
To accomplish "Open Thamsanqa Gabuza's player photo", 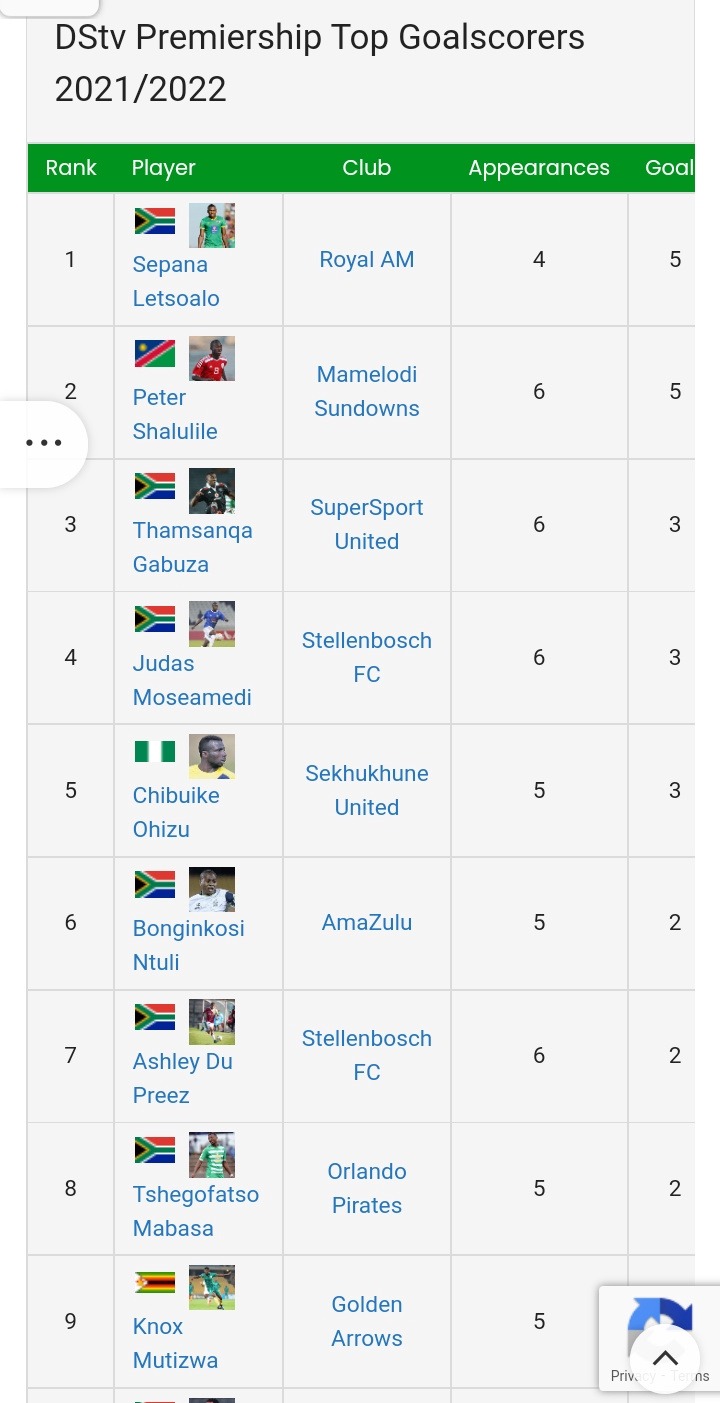I will pos(212,491).
